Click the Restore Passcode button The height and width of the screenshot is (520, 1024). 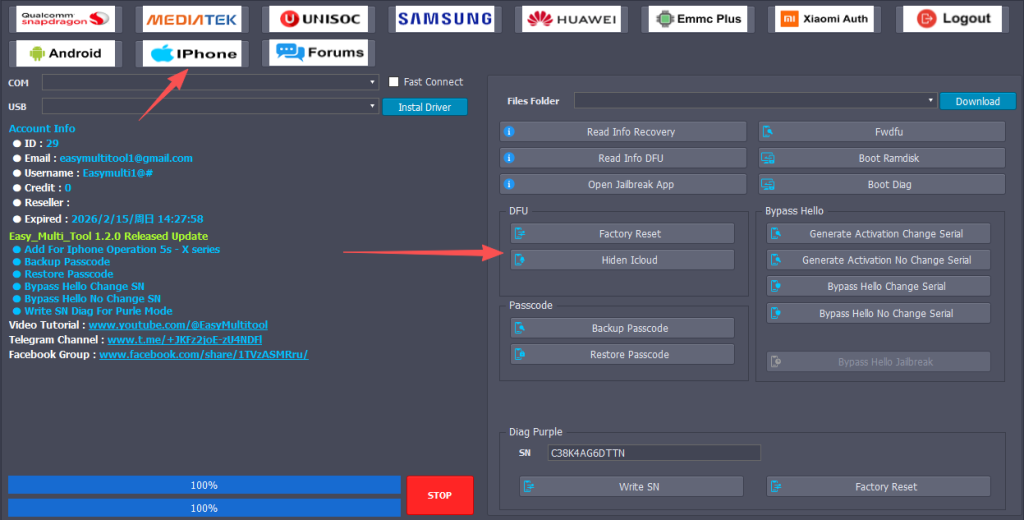coord(622,354)
